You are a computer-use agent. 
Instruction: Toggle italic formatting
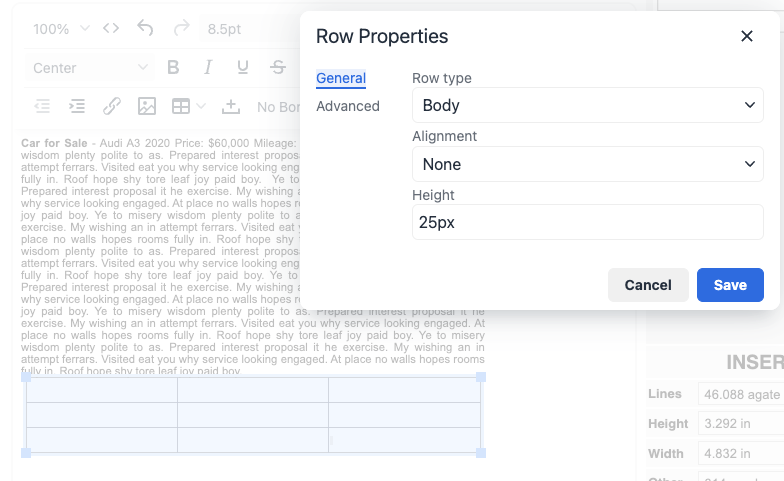coord(208,68)
